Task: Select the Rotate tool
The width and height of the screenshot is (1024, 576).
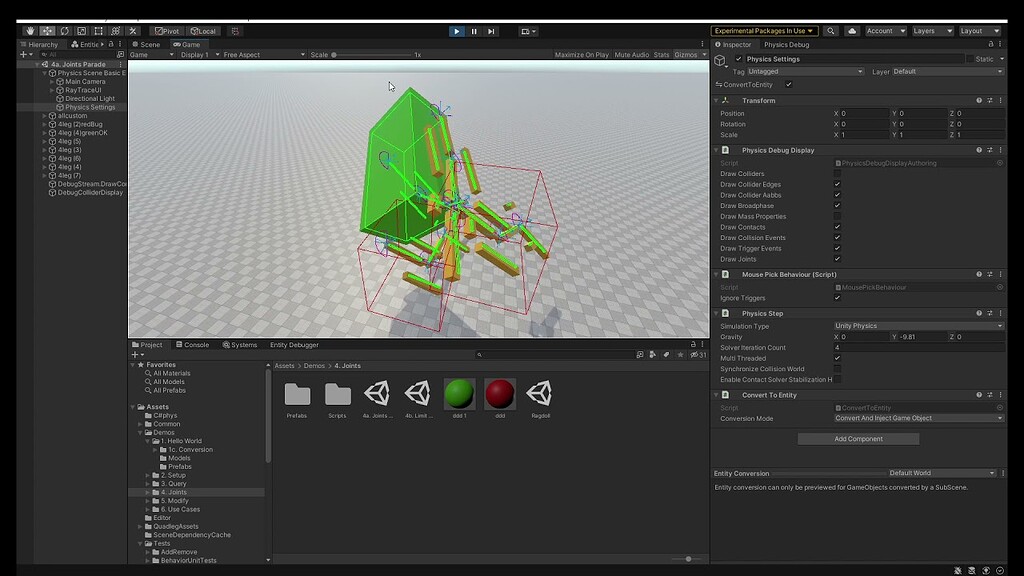Action: (x=64, y=30)
